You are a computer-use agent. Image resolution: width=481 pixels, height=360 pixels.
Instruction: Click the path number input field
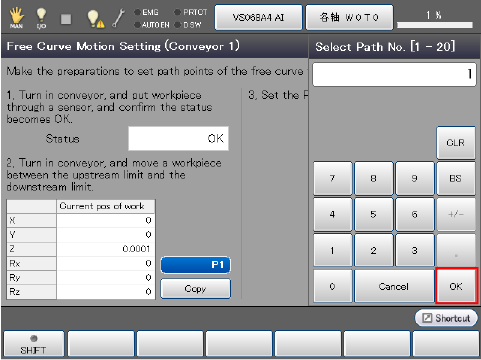394,74
